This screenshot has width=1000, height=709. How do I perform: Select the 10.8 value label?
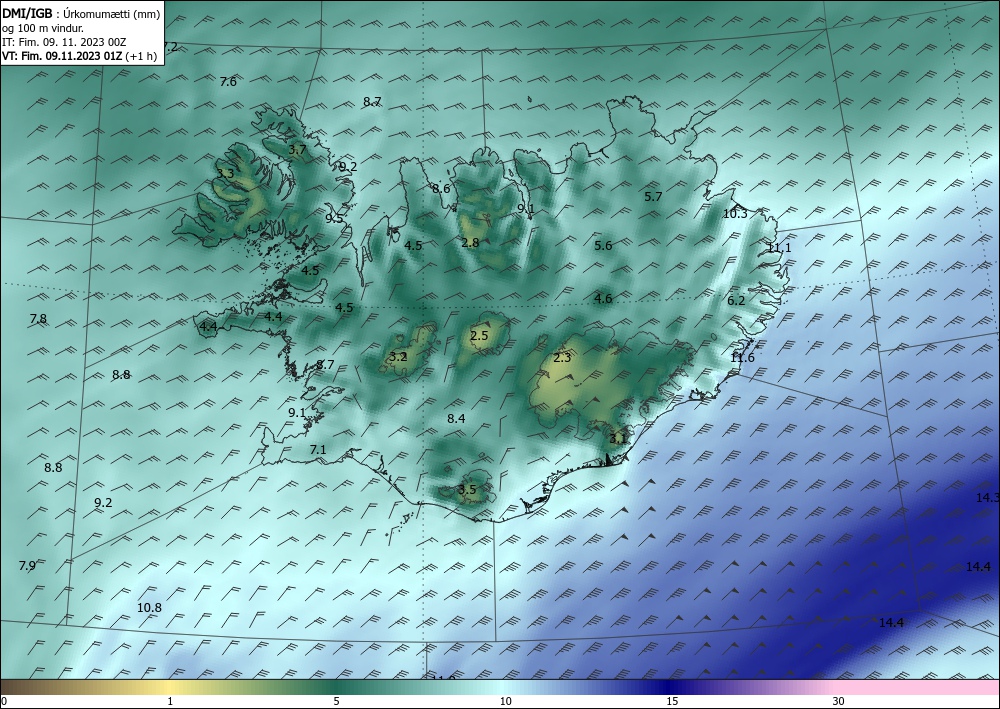coord(149,608)
